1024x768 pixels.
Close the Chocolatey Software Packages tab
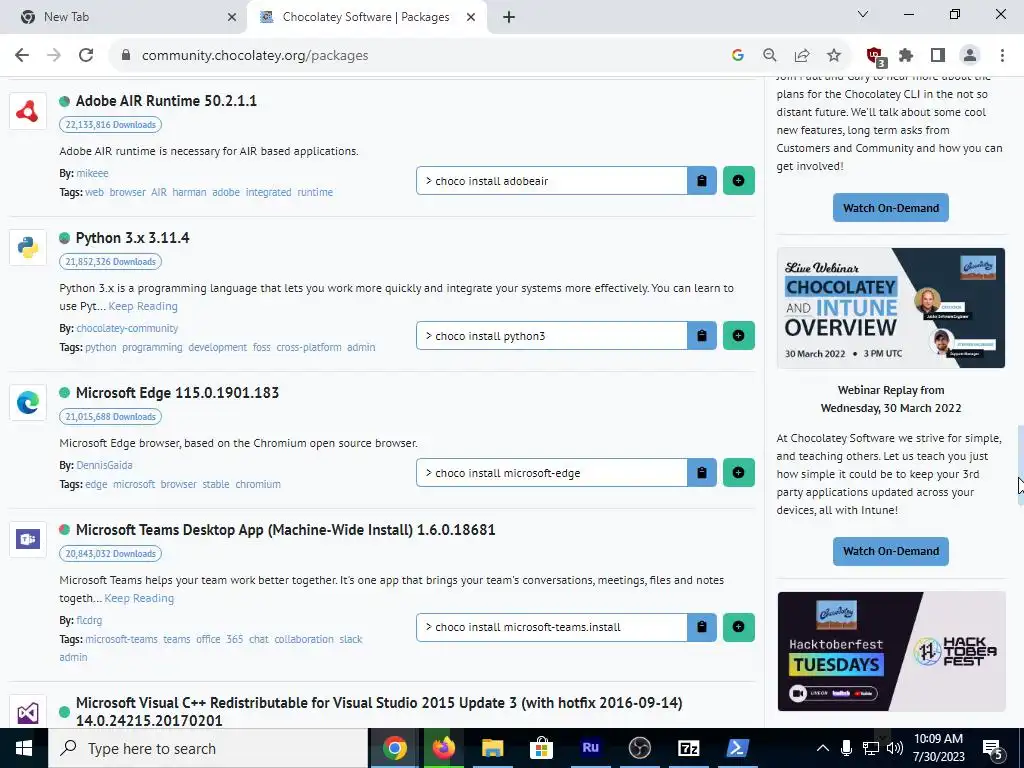pos(471,17)
